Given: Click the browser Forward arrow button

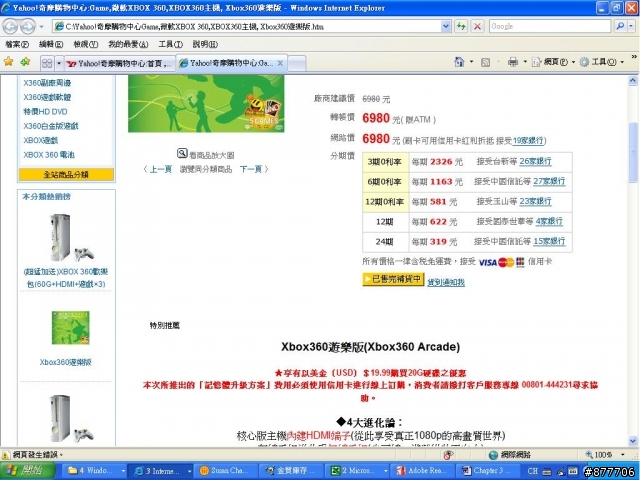Looking at the screenshot, I should click(27, 27).
